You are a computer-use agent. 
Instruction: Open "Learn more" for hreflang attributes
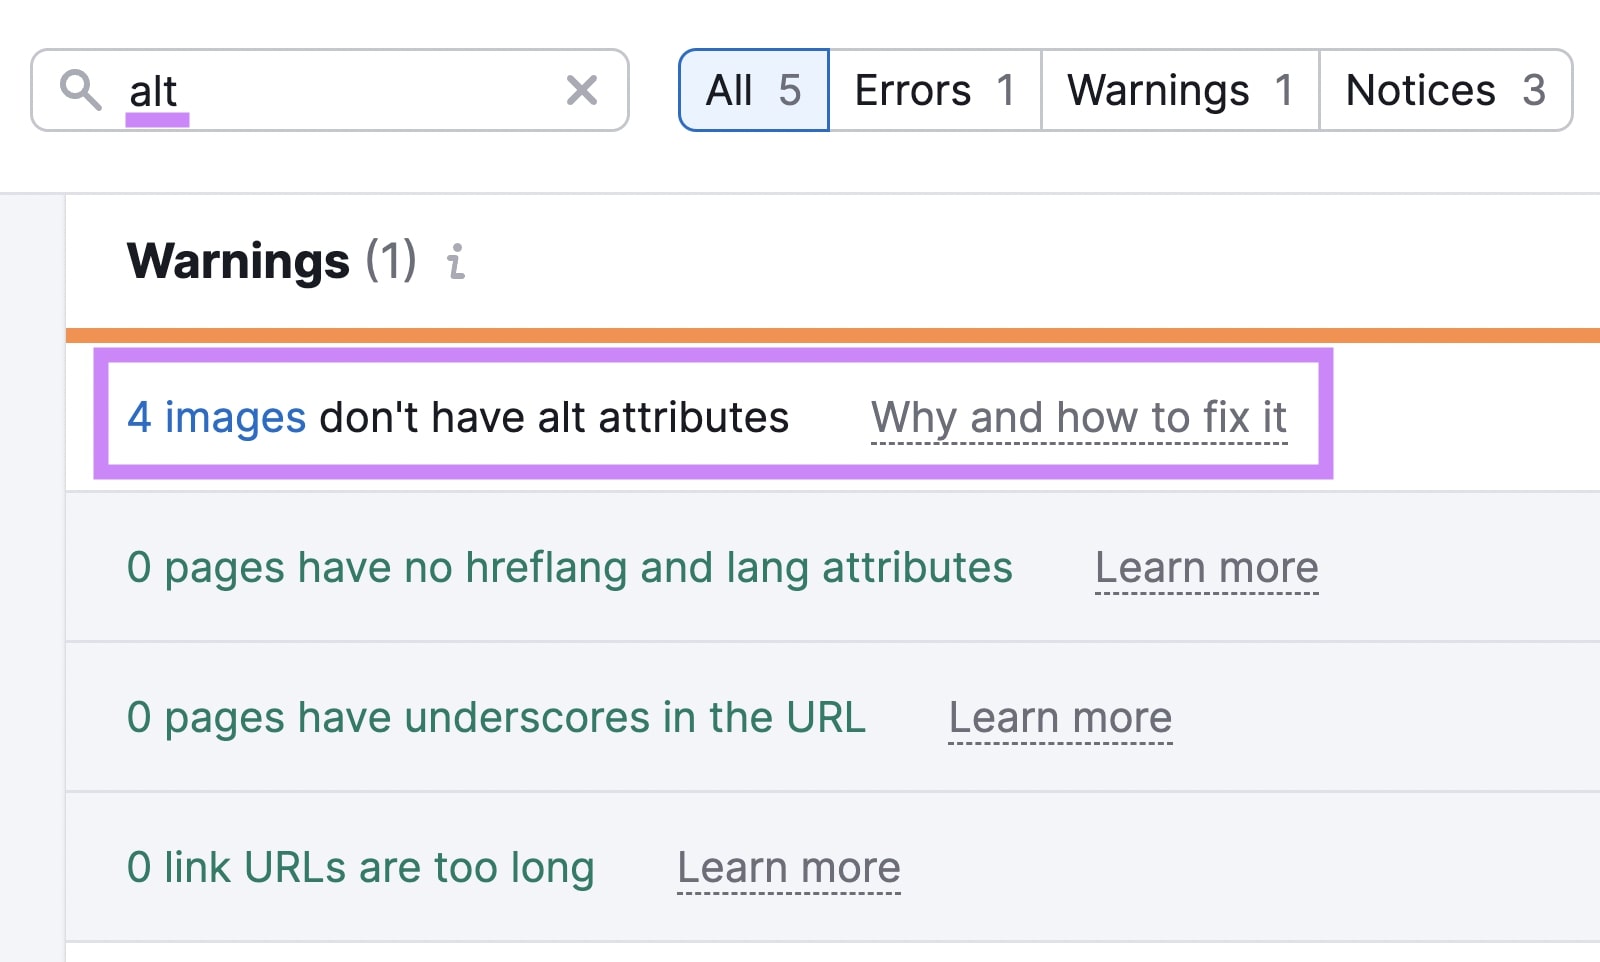1206,568
